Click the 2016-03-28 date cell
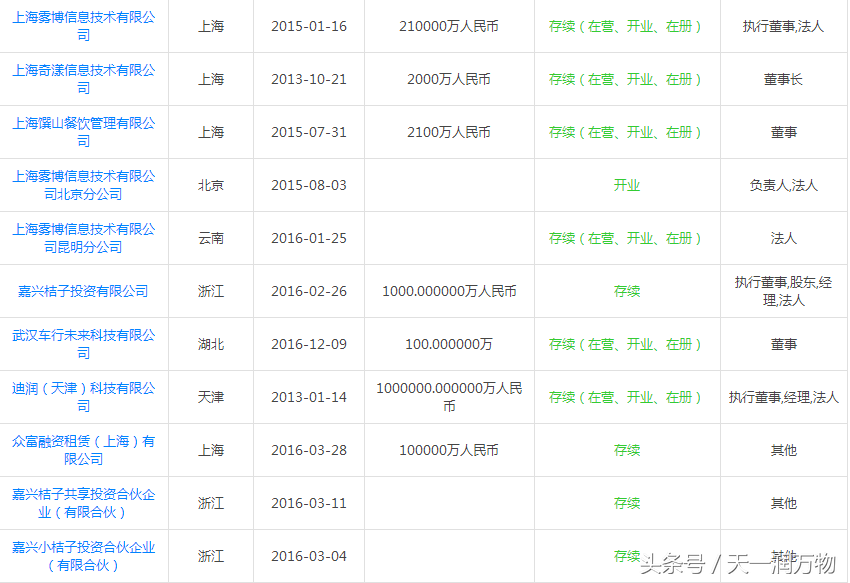This screenshot has height=583, width=850. 309,450
